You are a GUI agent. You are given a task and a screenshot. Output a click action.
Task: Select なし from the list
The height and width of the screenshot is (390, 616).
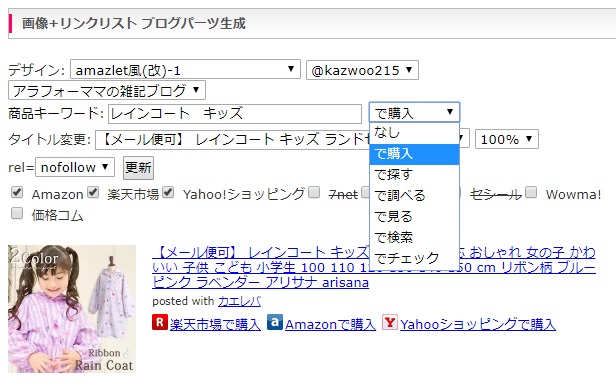[414, 133]
